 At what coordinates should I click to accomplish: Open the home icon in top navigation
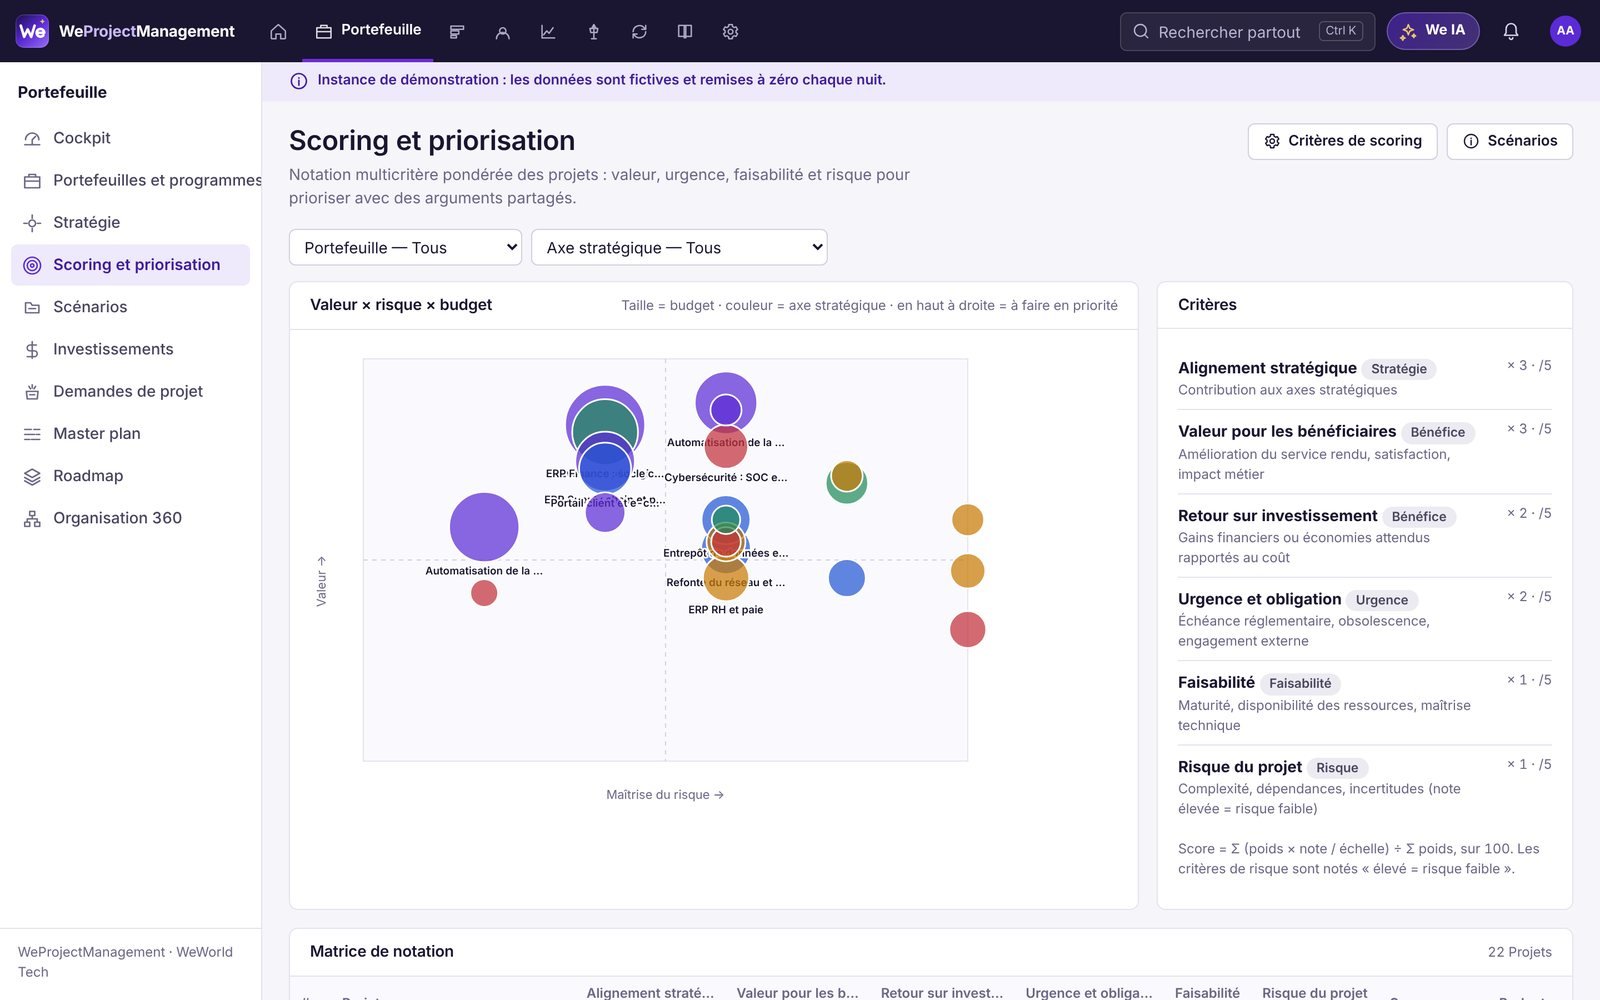278,32
